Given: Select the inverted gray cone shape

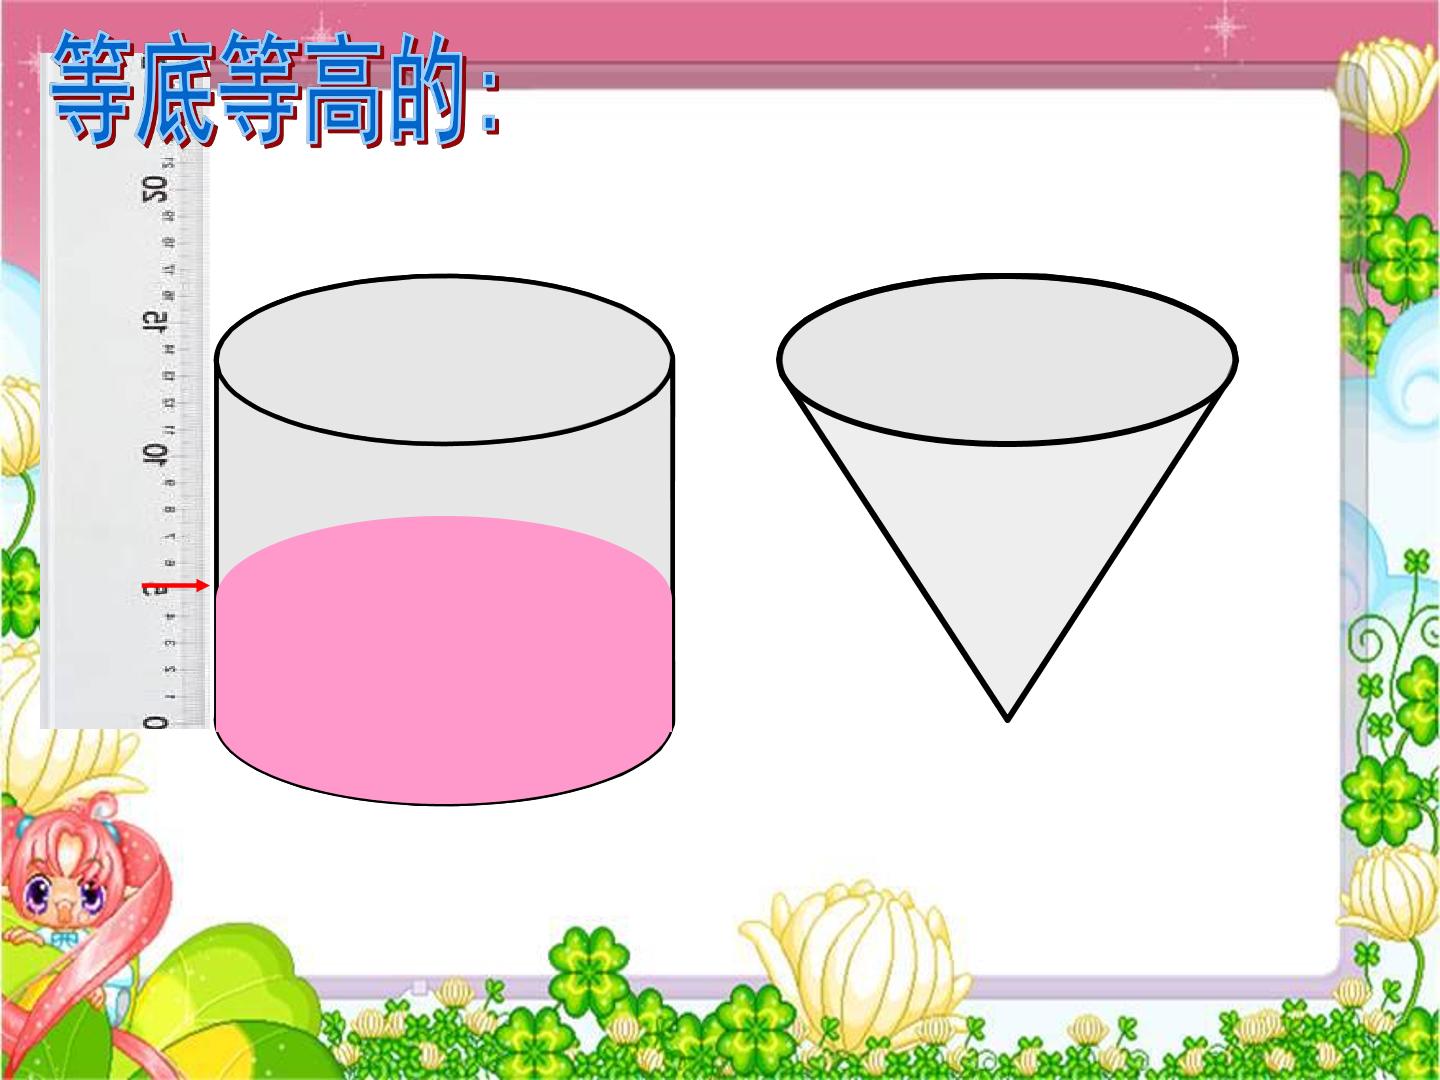Looking at the screenshot, I should click(x=1008, y=498).
